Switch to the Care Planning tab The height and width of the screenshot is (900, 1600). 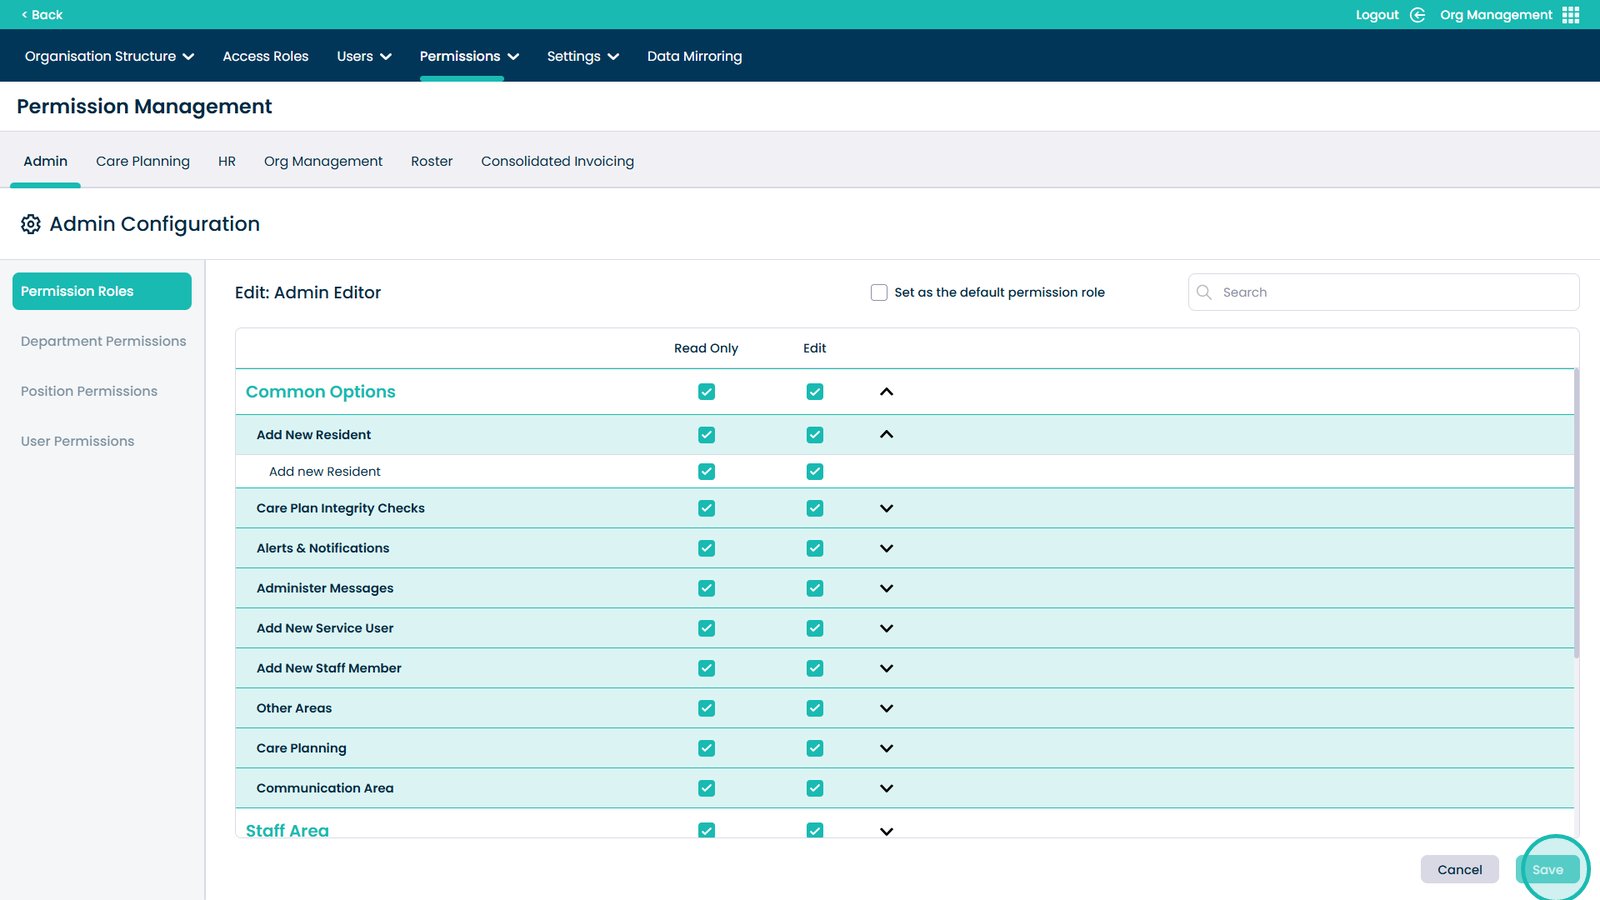tap(143, 161)
